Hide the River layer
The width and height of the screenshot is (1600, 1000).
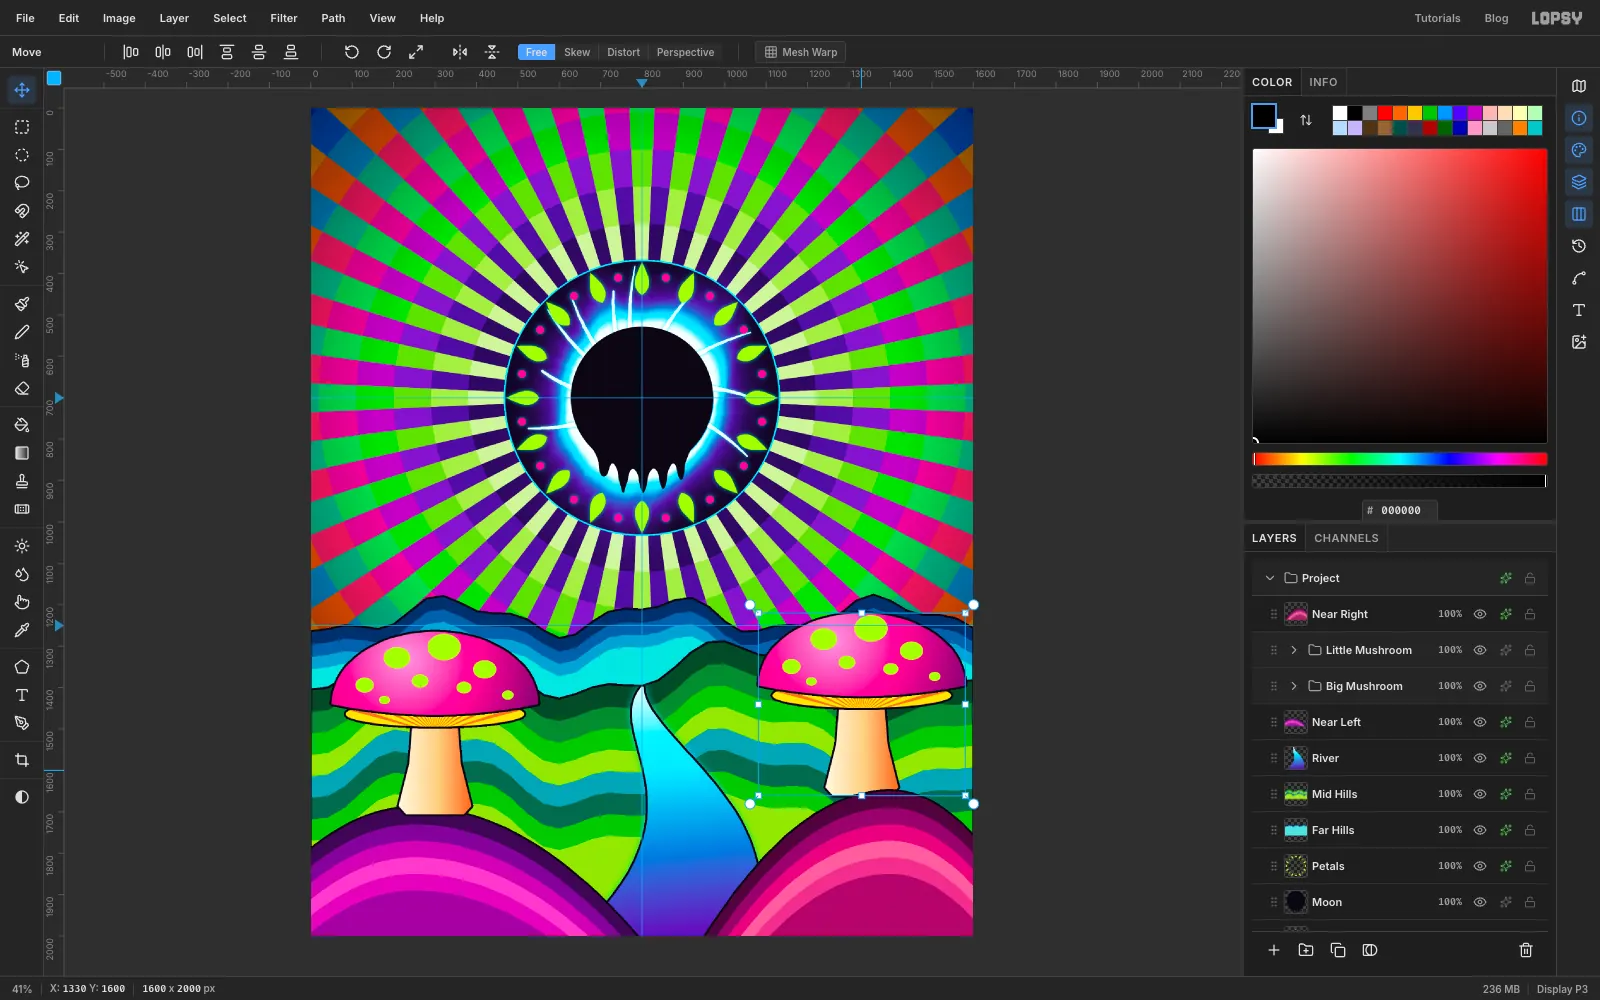click(1480, 758)
